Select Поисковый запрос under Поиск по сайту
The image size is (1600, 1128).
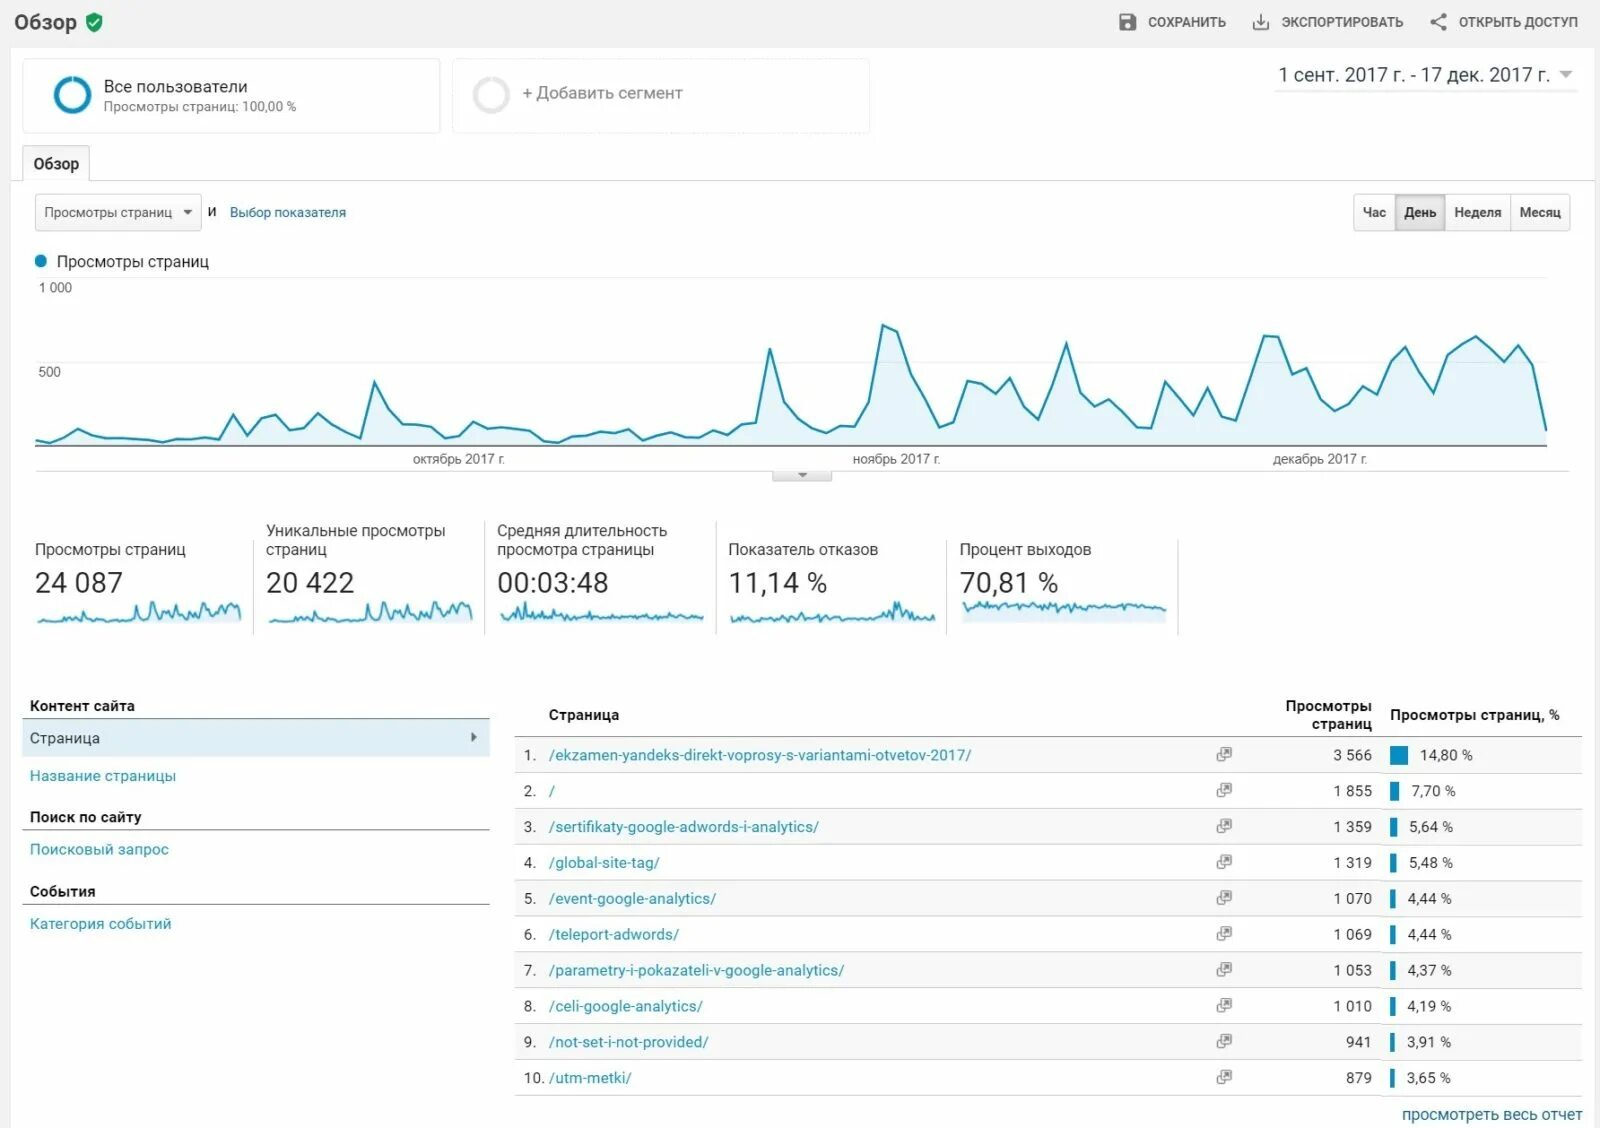point(99,849)
